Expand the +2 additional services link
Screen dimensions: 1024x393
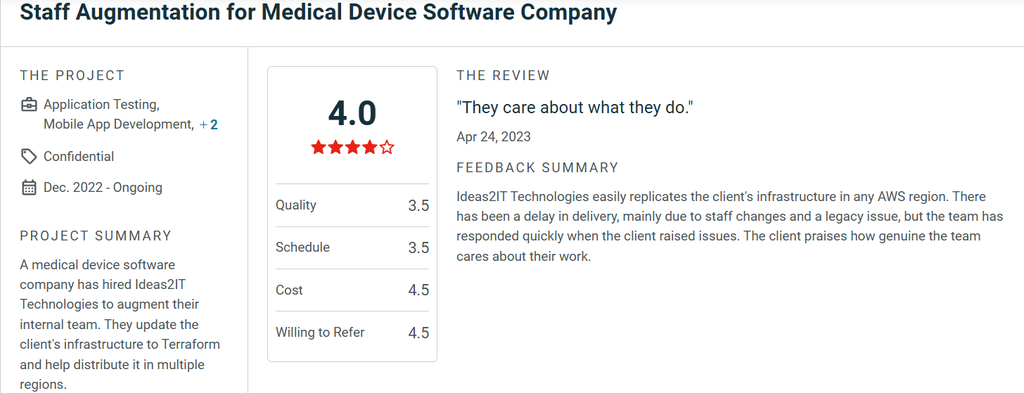208,125
